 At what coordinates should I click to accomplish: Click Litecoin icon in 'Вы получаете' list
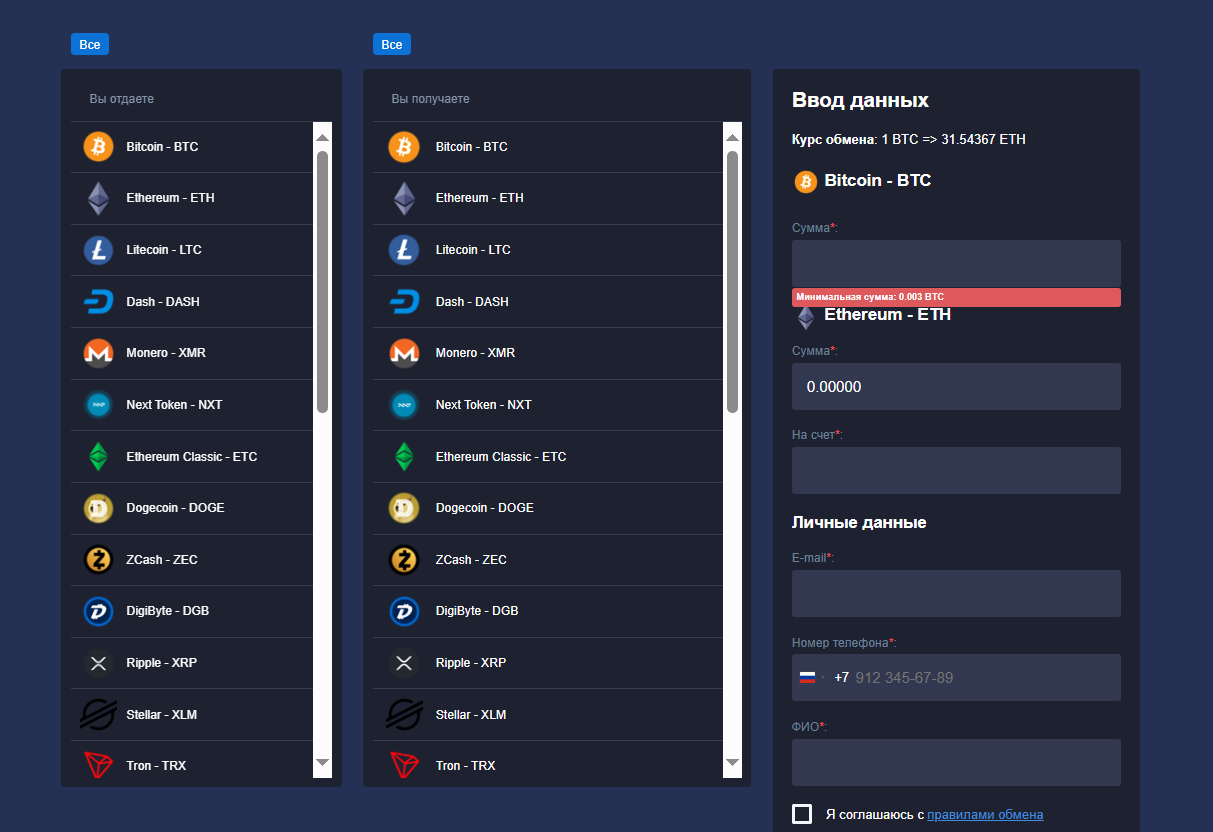[404, 250]
